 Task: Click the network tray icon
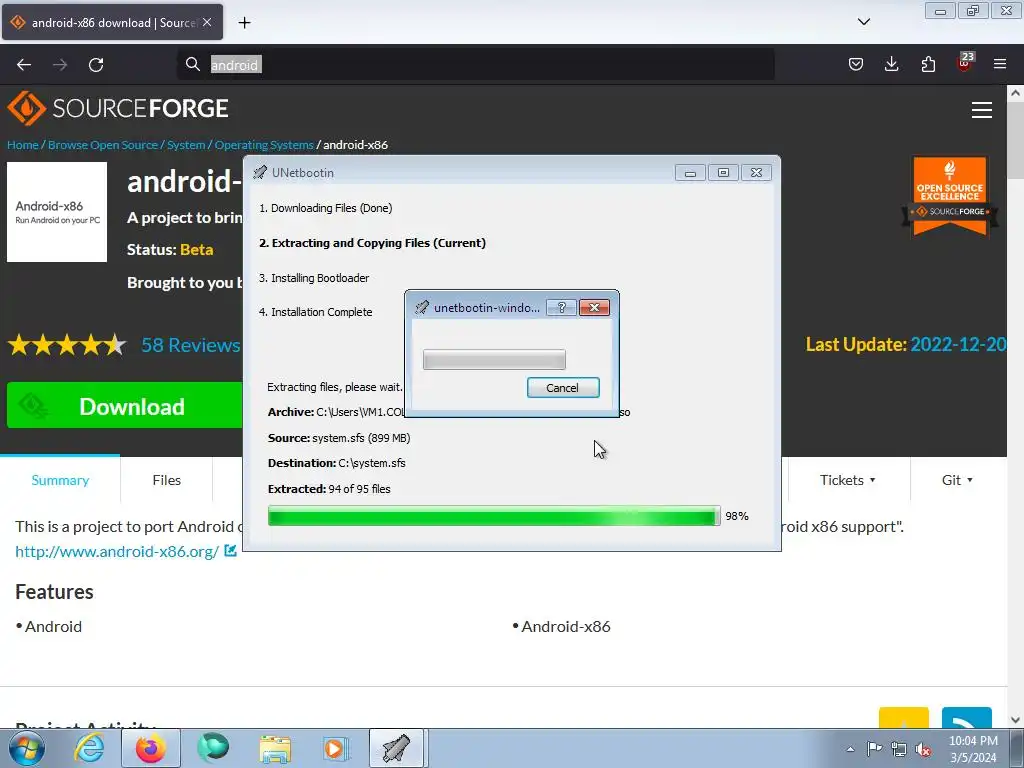(x=899, y=749)
